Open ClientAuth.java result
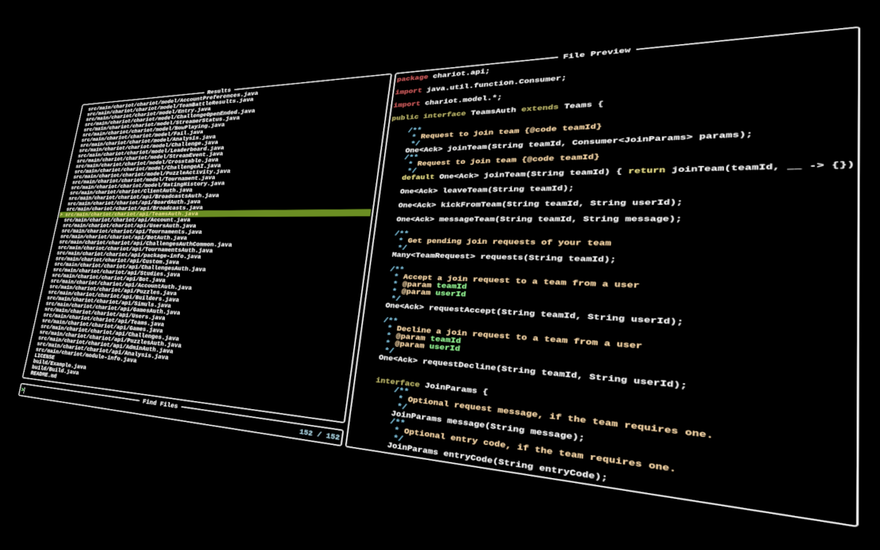The width and height of the screenshot is (880, 550). coord(132,191)
